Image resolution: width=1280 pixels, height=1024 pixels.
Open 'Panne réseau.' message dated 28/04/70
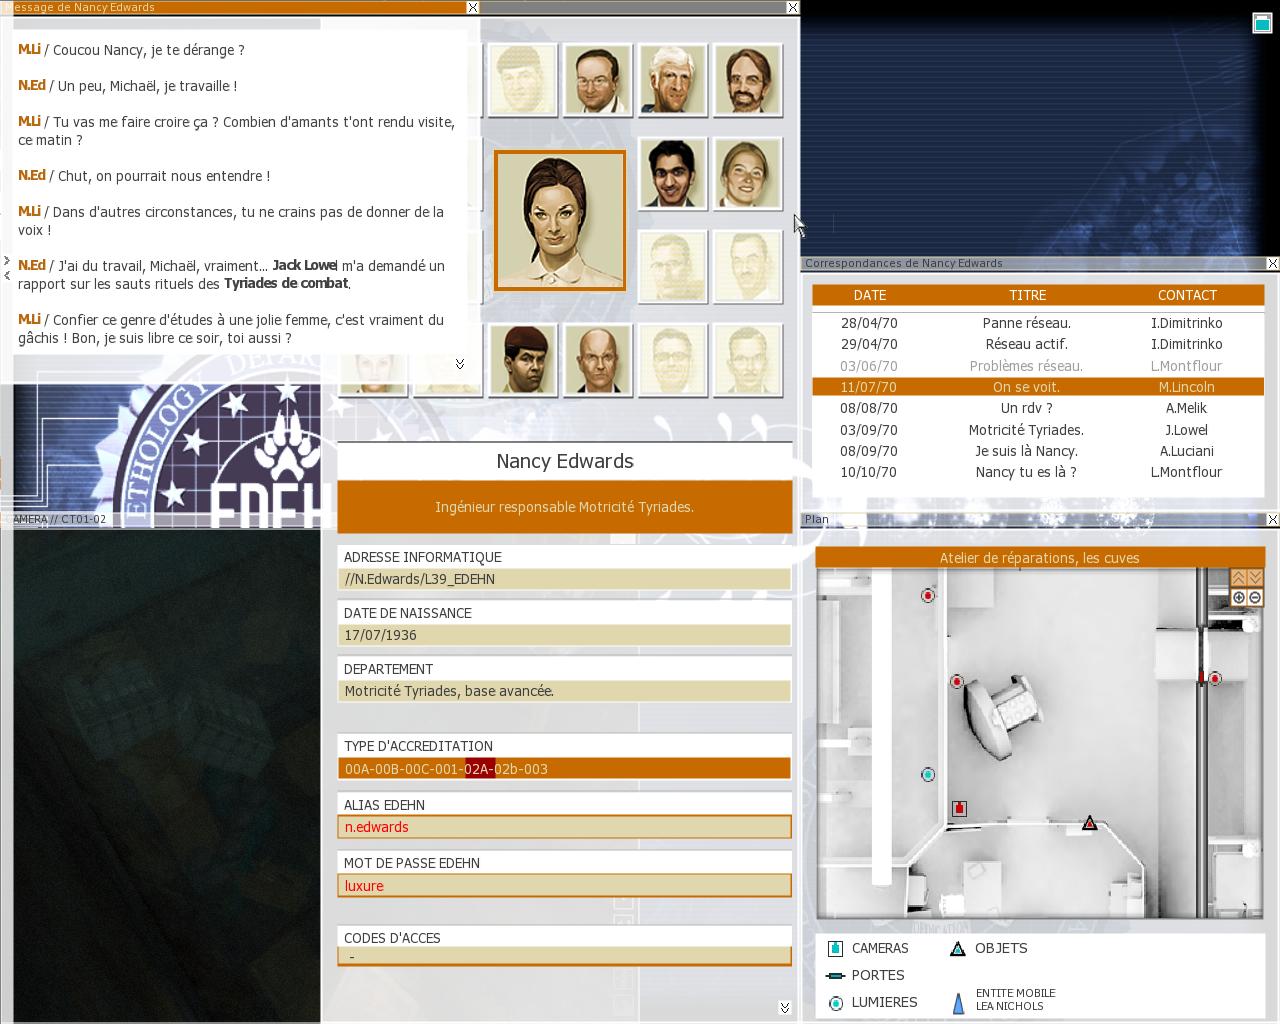(1026, 323)
